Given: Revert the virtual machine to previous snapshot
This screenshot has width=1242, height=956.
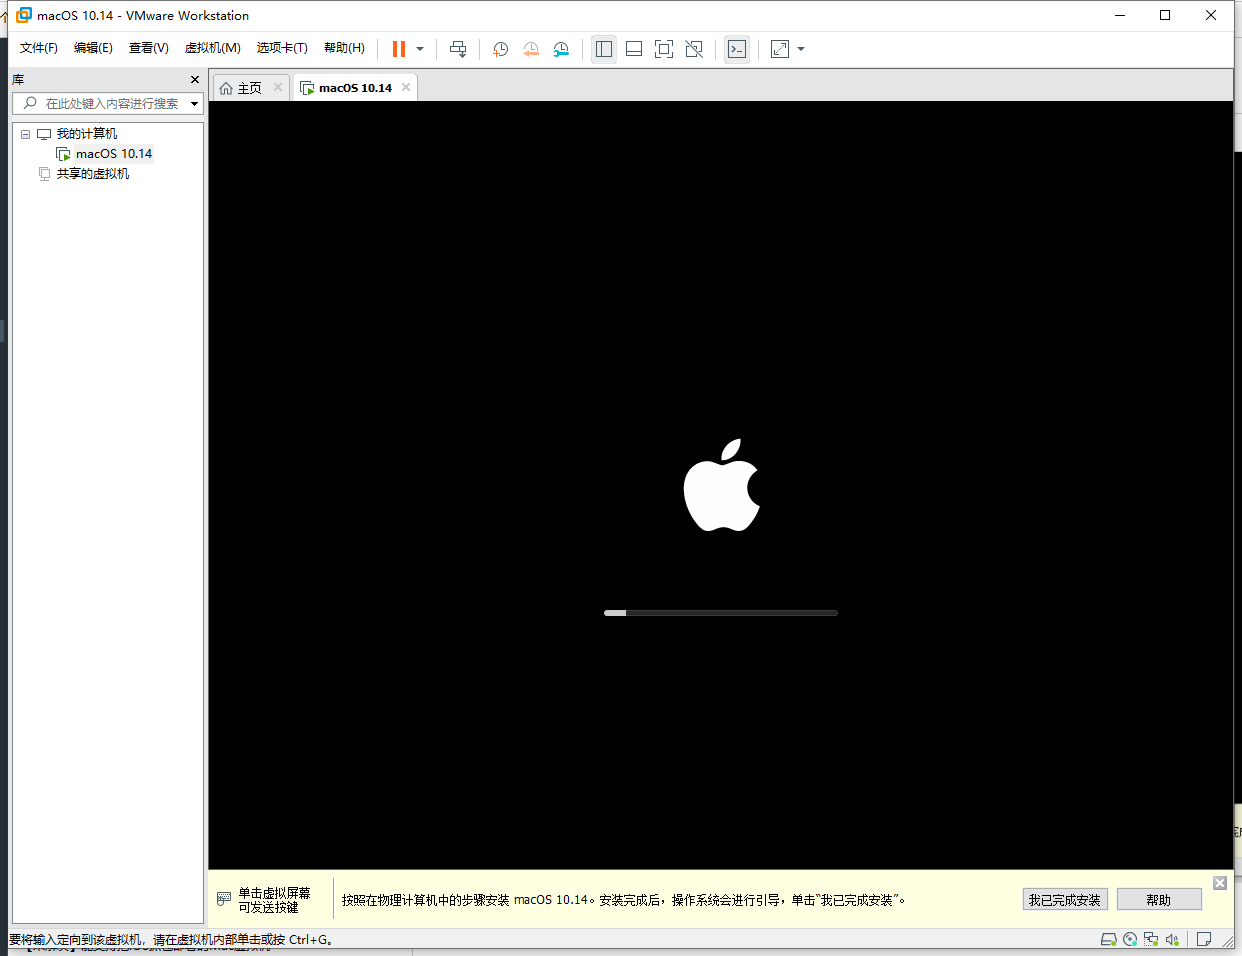Looking at the screenshot, I should (x=531, y=49).
